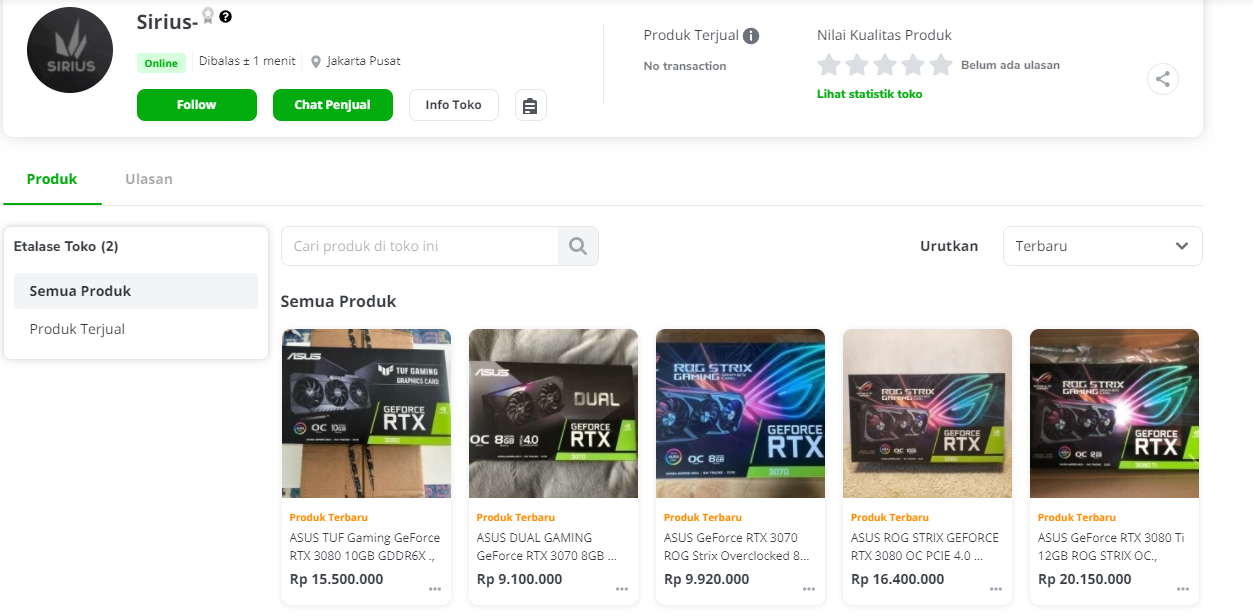The height and width of the screenshot is (616, 1253).
Task: Open the three-dot menu for ASUS DUAL GAMING
Action: [621, 590]
